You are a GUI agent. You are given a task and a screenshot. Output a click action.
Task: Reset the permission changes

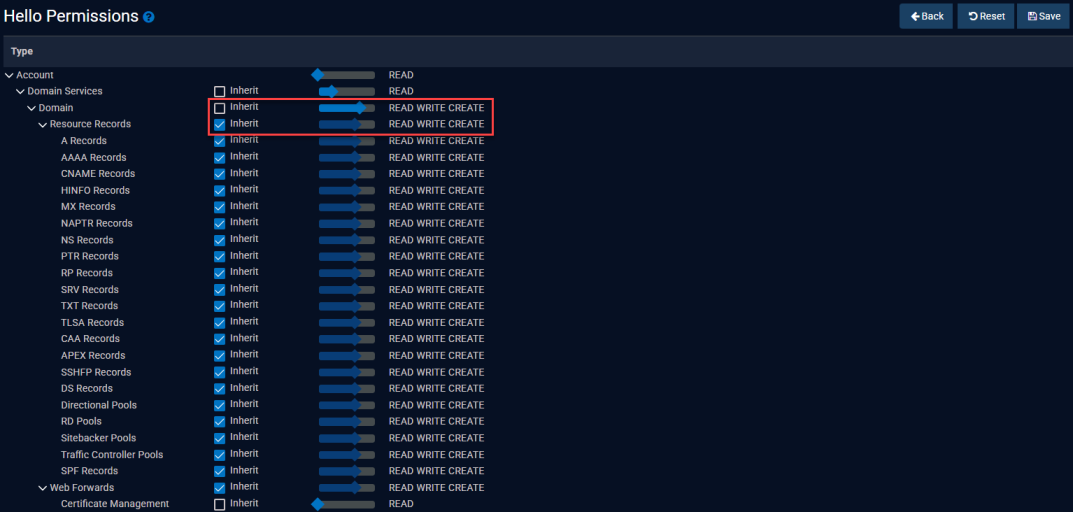pyautogui.click(x=985, y=16)
